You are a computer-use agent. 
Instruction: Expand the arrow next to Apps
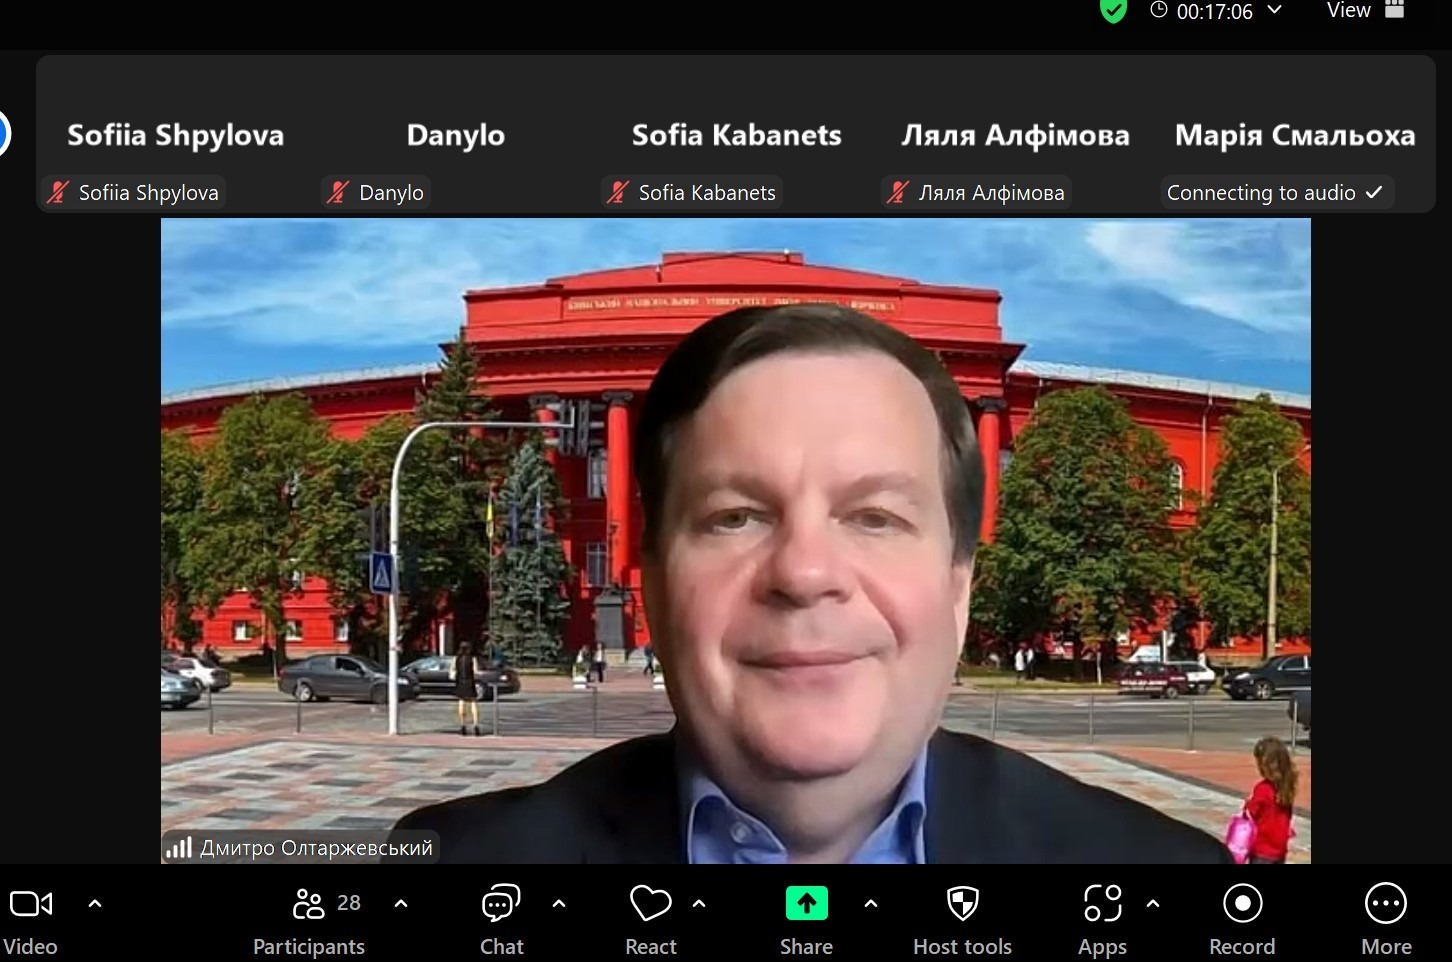1153,903
